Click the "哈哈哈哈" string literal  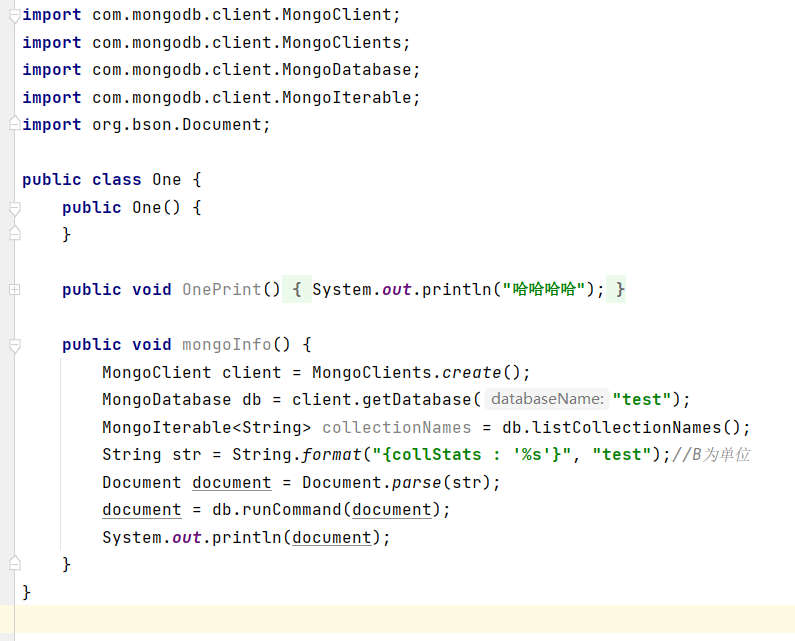[544, 290]
